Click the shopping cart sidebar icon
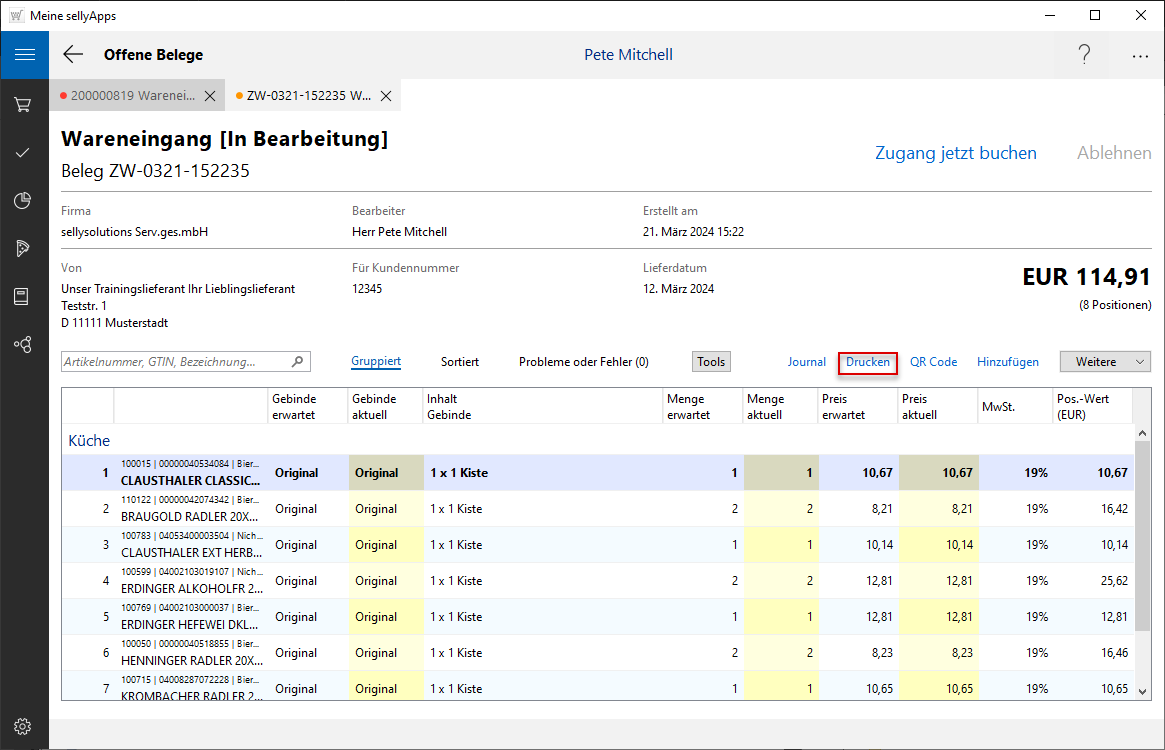This screenshot has height=750, width=1165. point(24,104)
